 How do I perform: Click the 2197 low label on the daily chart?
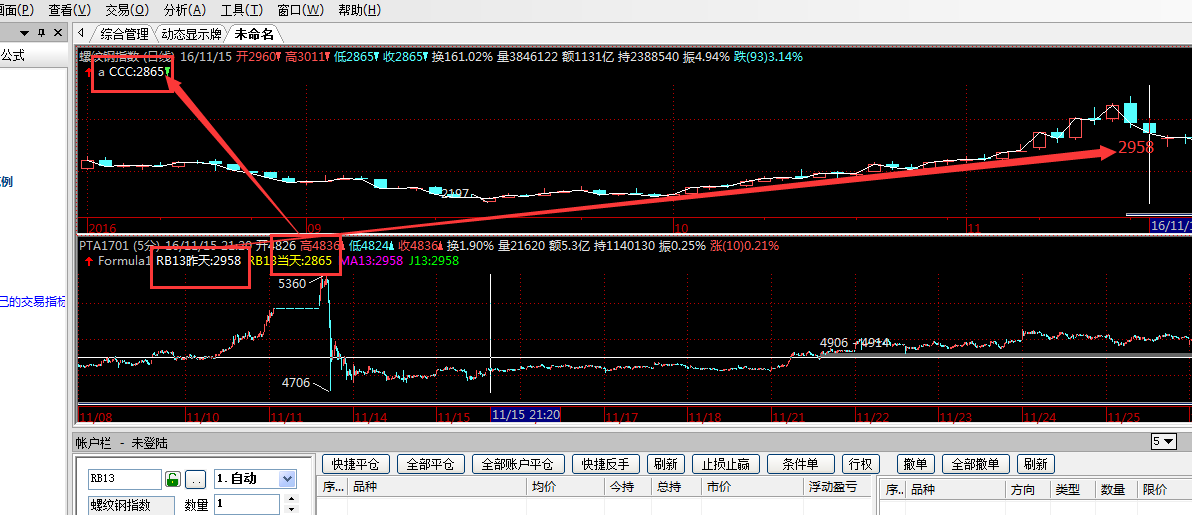(x=455, y=194)
